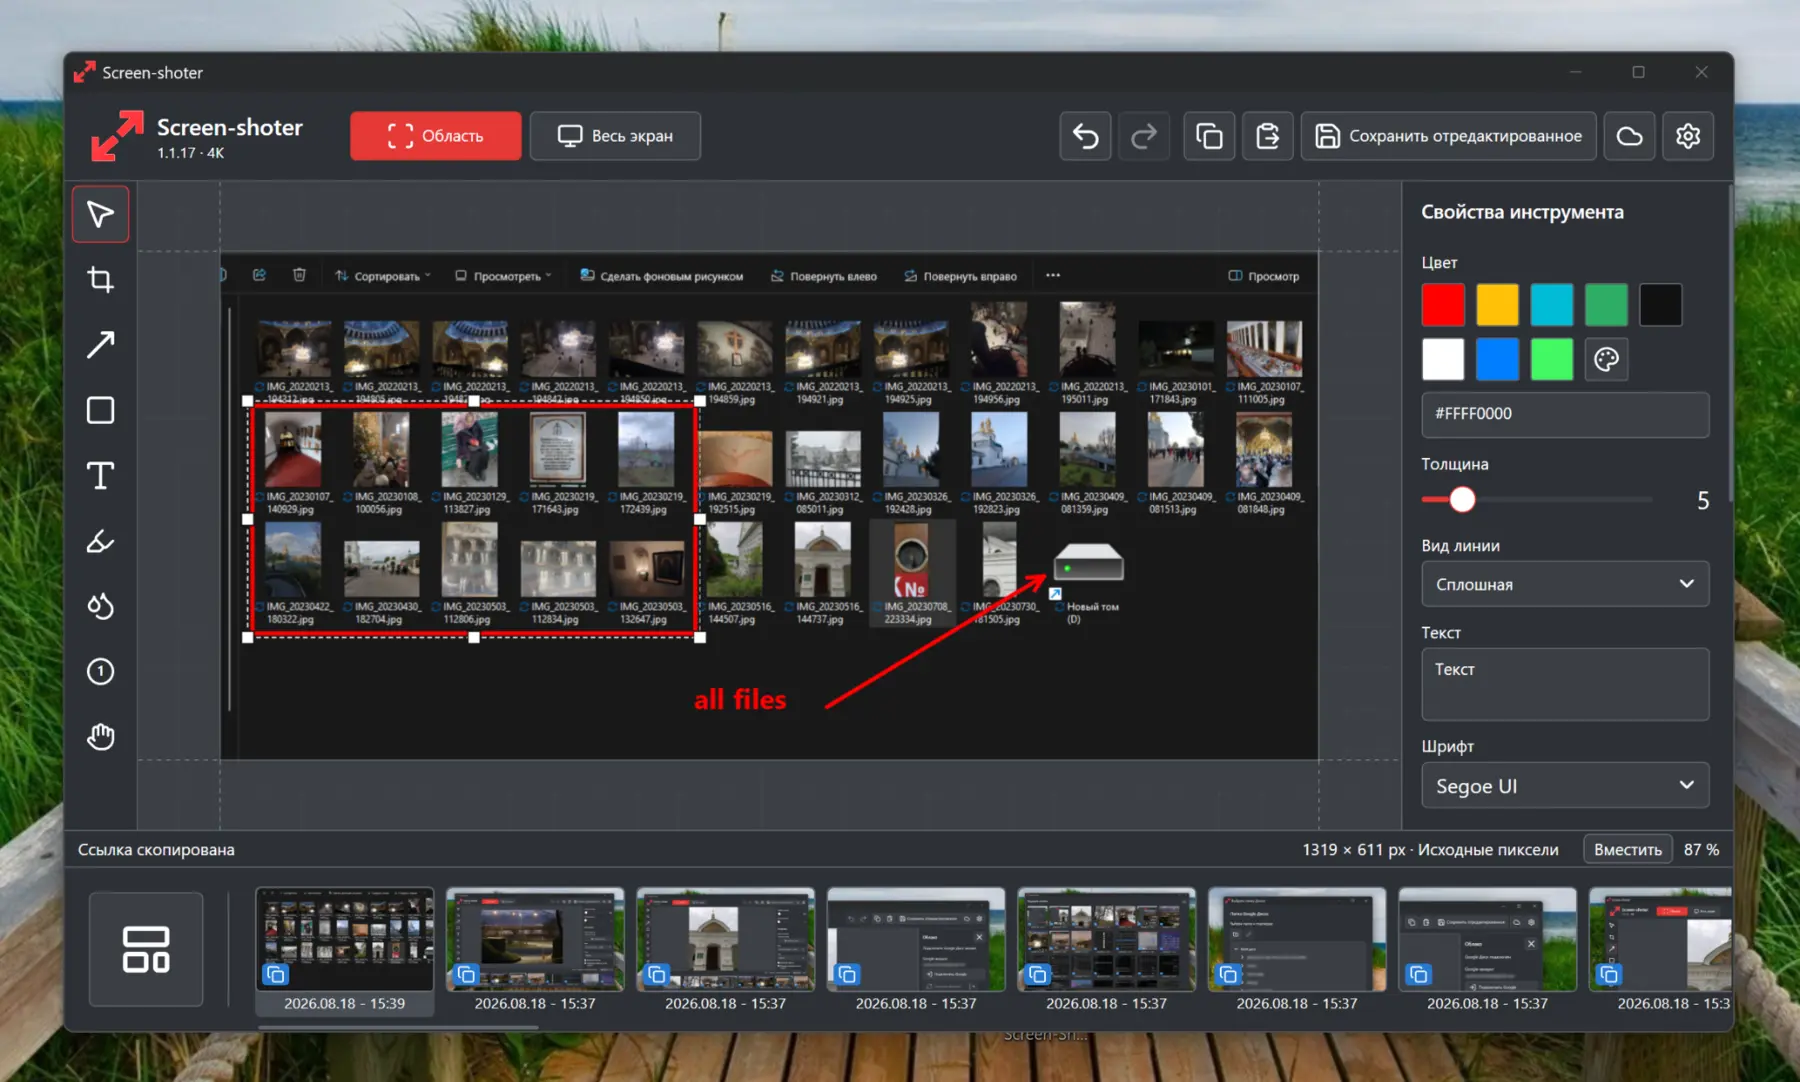Choose the highlighter marker tool
Viewport: 1800px width, 1082px height.
coord(100,541)
